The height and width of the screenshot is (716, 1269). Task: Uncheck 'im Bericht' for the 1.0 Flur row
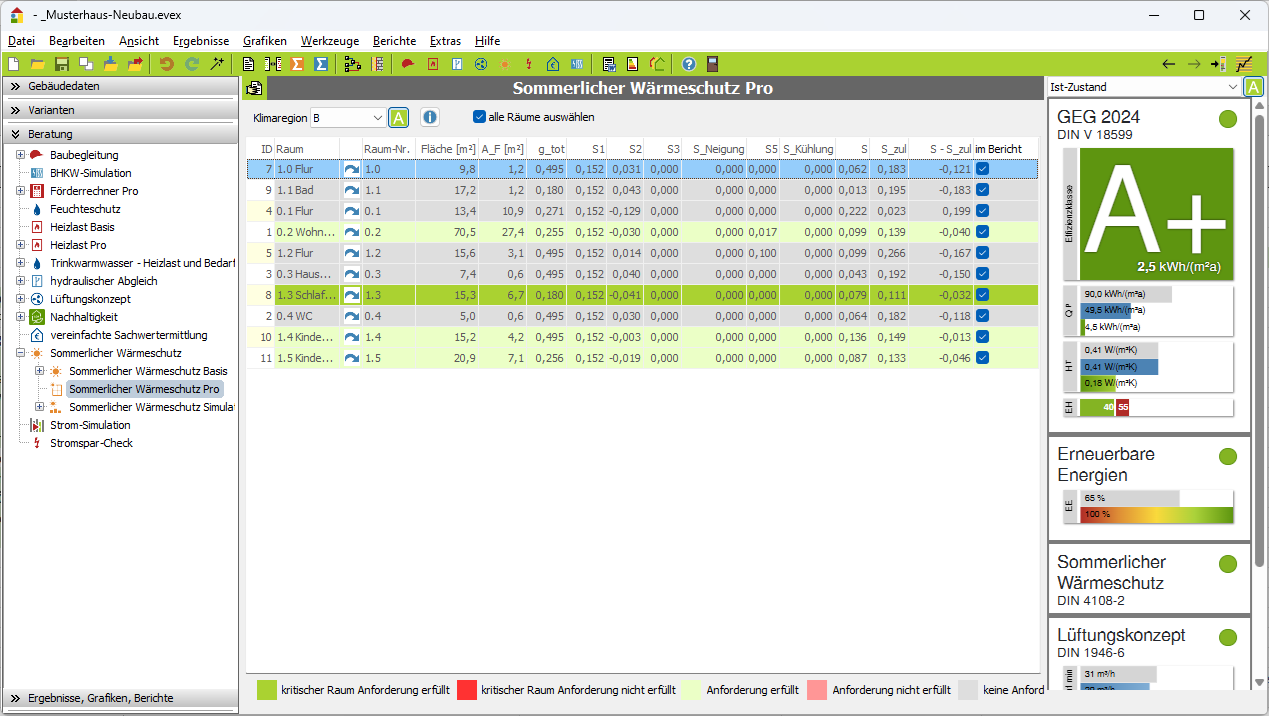[983, 169]
